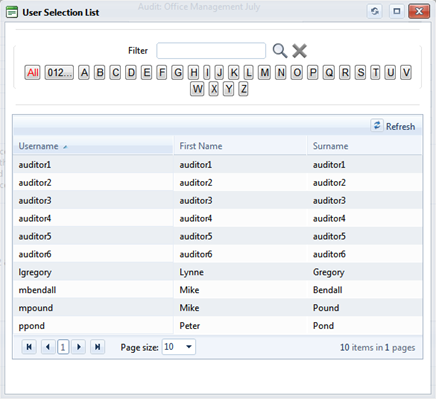Click the Refresh button in grid header
The height and width of the screenshot is (399, 436).
(393, 126)
